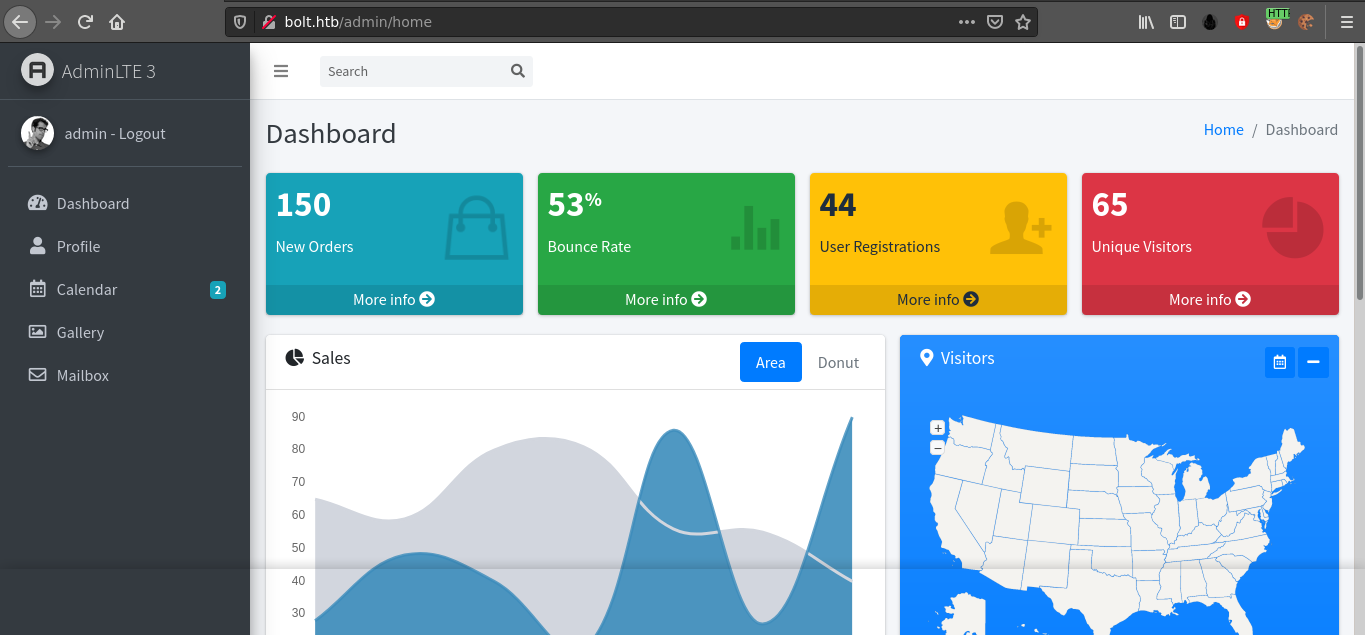Zoom out on the visitors map
The image size is (1365, 635).
point(937,448)
